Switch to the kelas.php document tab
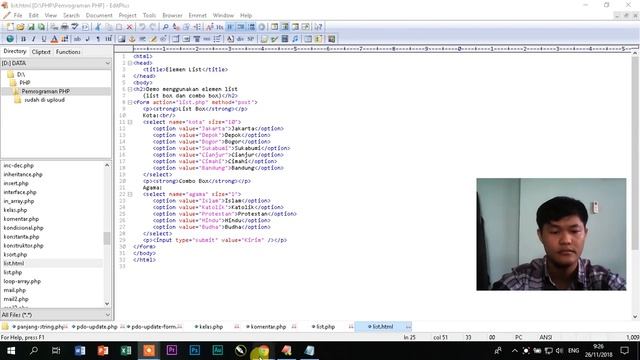This screenshot has height=360, width=640. pos(211,327)
